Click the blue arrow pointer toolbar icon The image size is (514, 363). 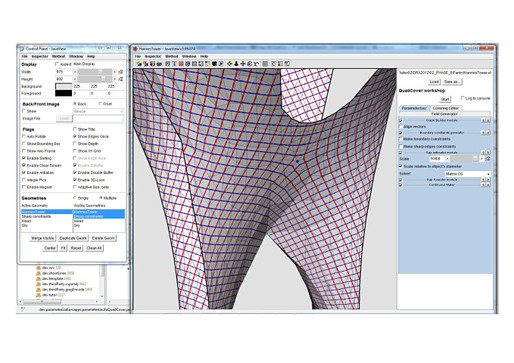point(221,63)
